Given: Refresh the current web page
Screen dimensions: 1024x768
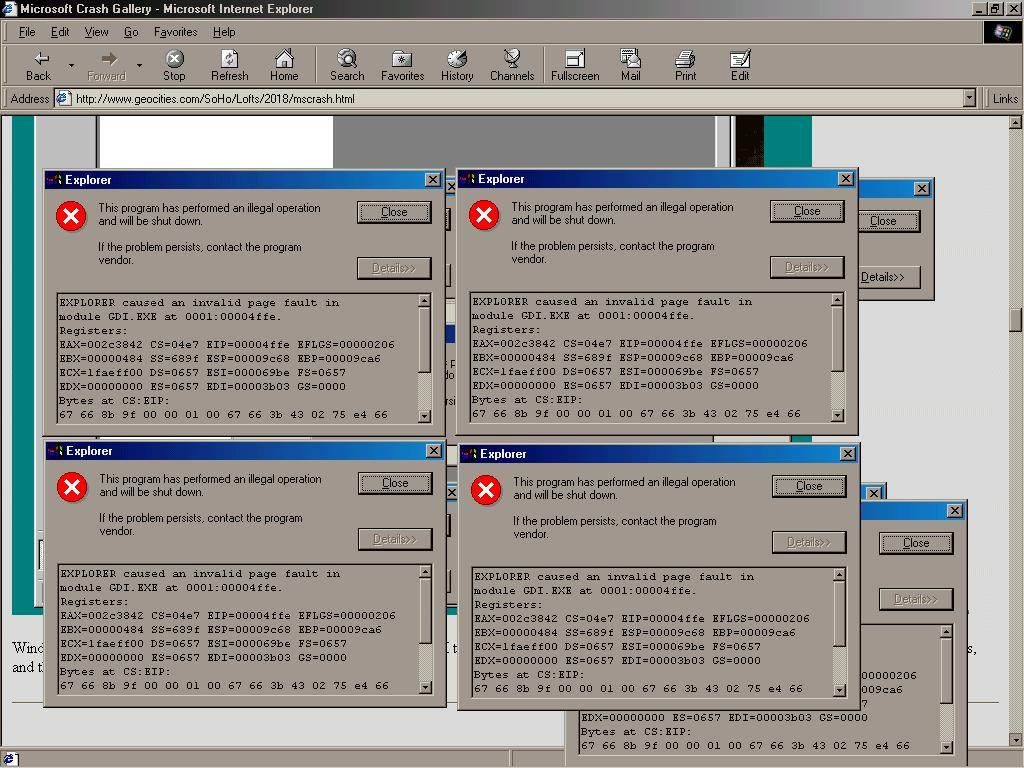Looking at the screenshot, I should tap(229, 65).
